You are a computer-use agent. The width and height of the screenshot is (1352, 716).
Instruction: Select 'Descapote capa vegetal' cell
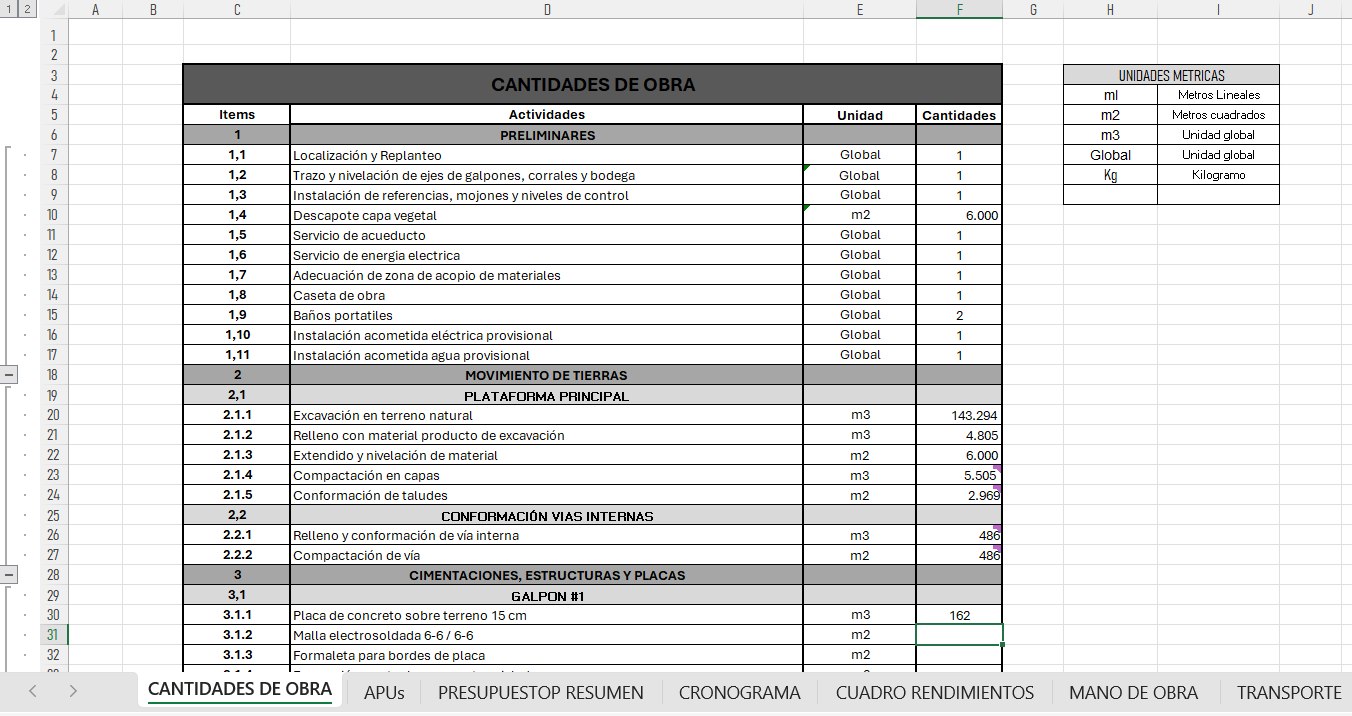pos(547,215)
